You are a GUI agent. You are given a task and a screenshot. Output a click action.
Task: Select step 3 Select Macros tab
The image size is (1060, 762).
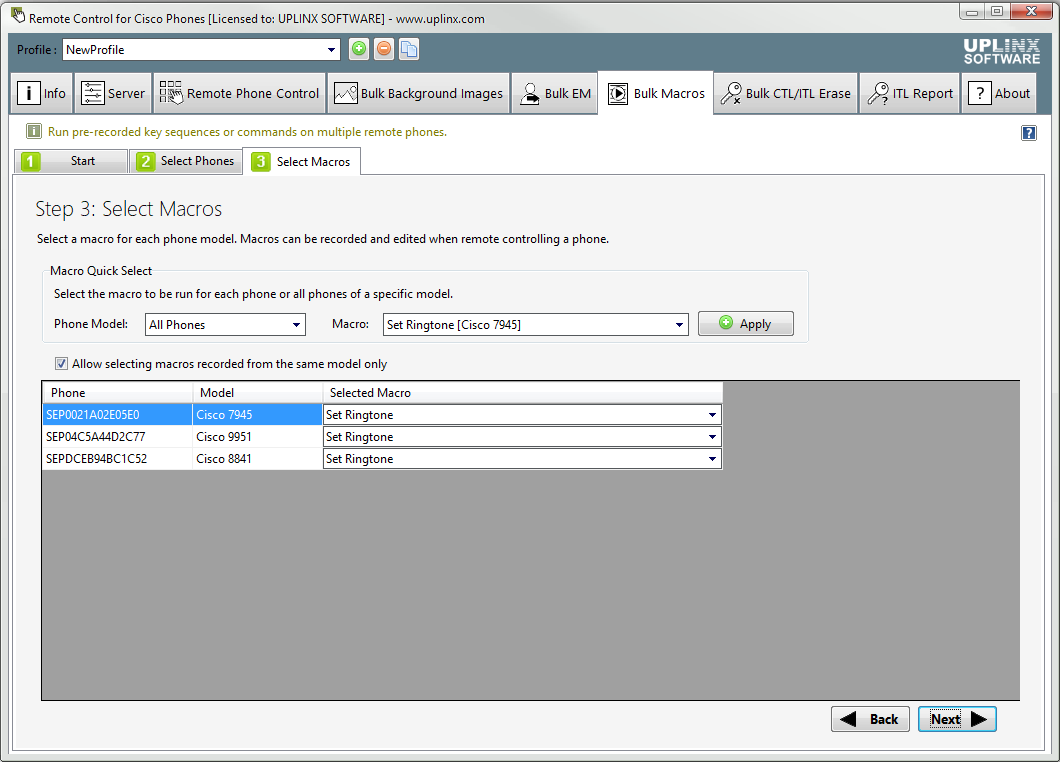tap(302, 162)
